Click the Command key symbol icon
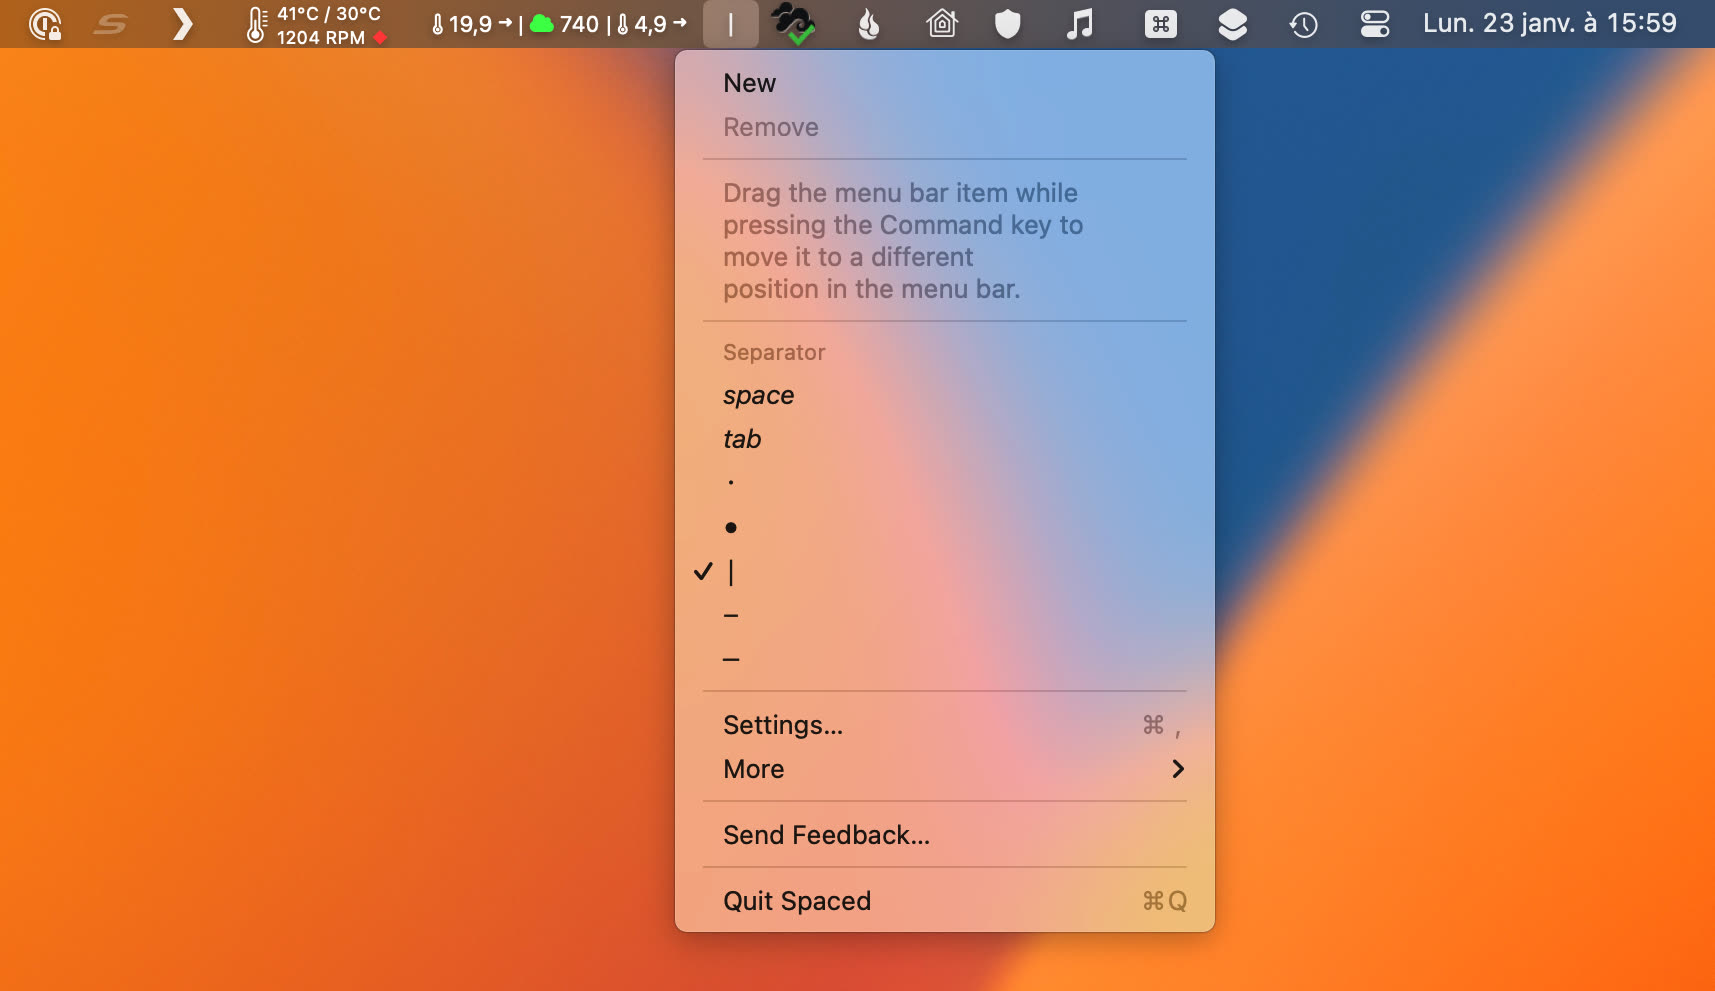This screenshot has width=1715, height=991. tap(1161, 24)
